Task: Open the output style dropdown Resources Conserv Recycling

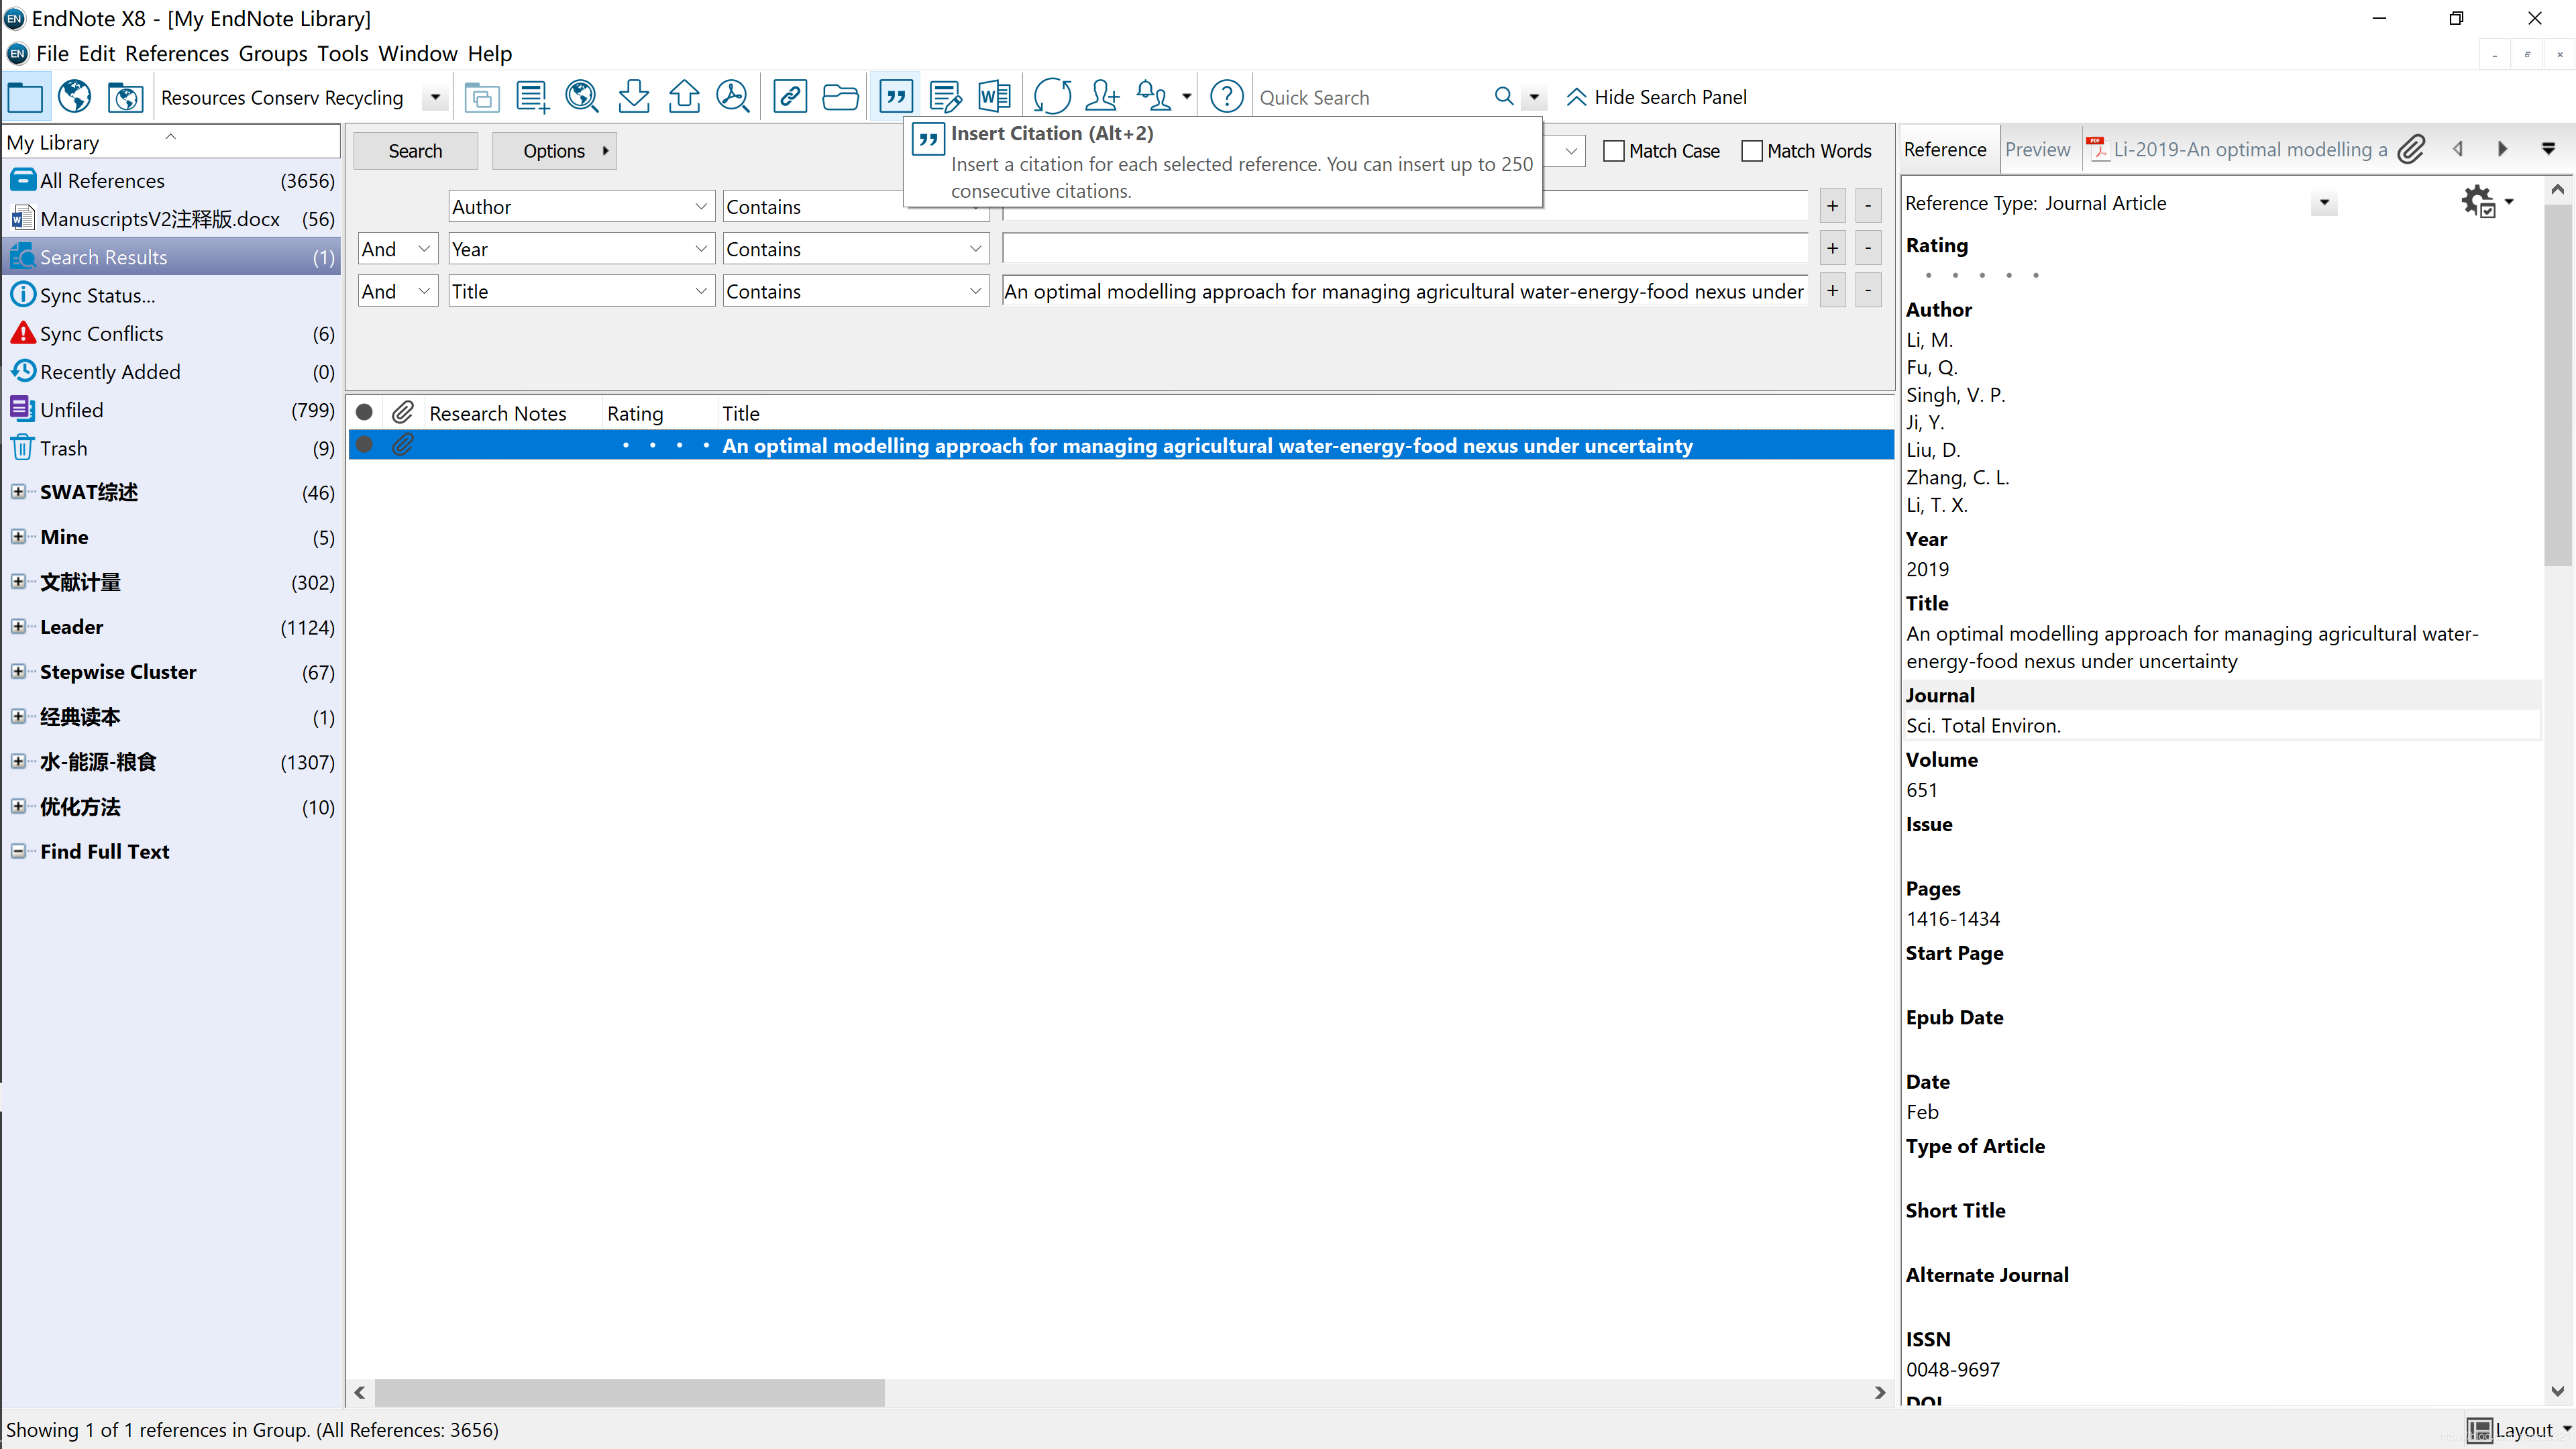Action: [435, 97]
